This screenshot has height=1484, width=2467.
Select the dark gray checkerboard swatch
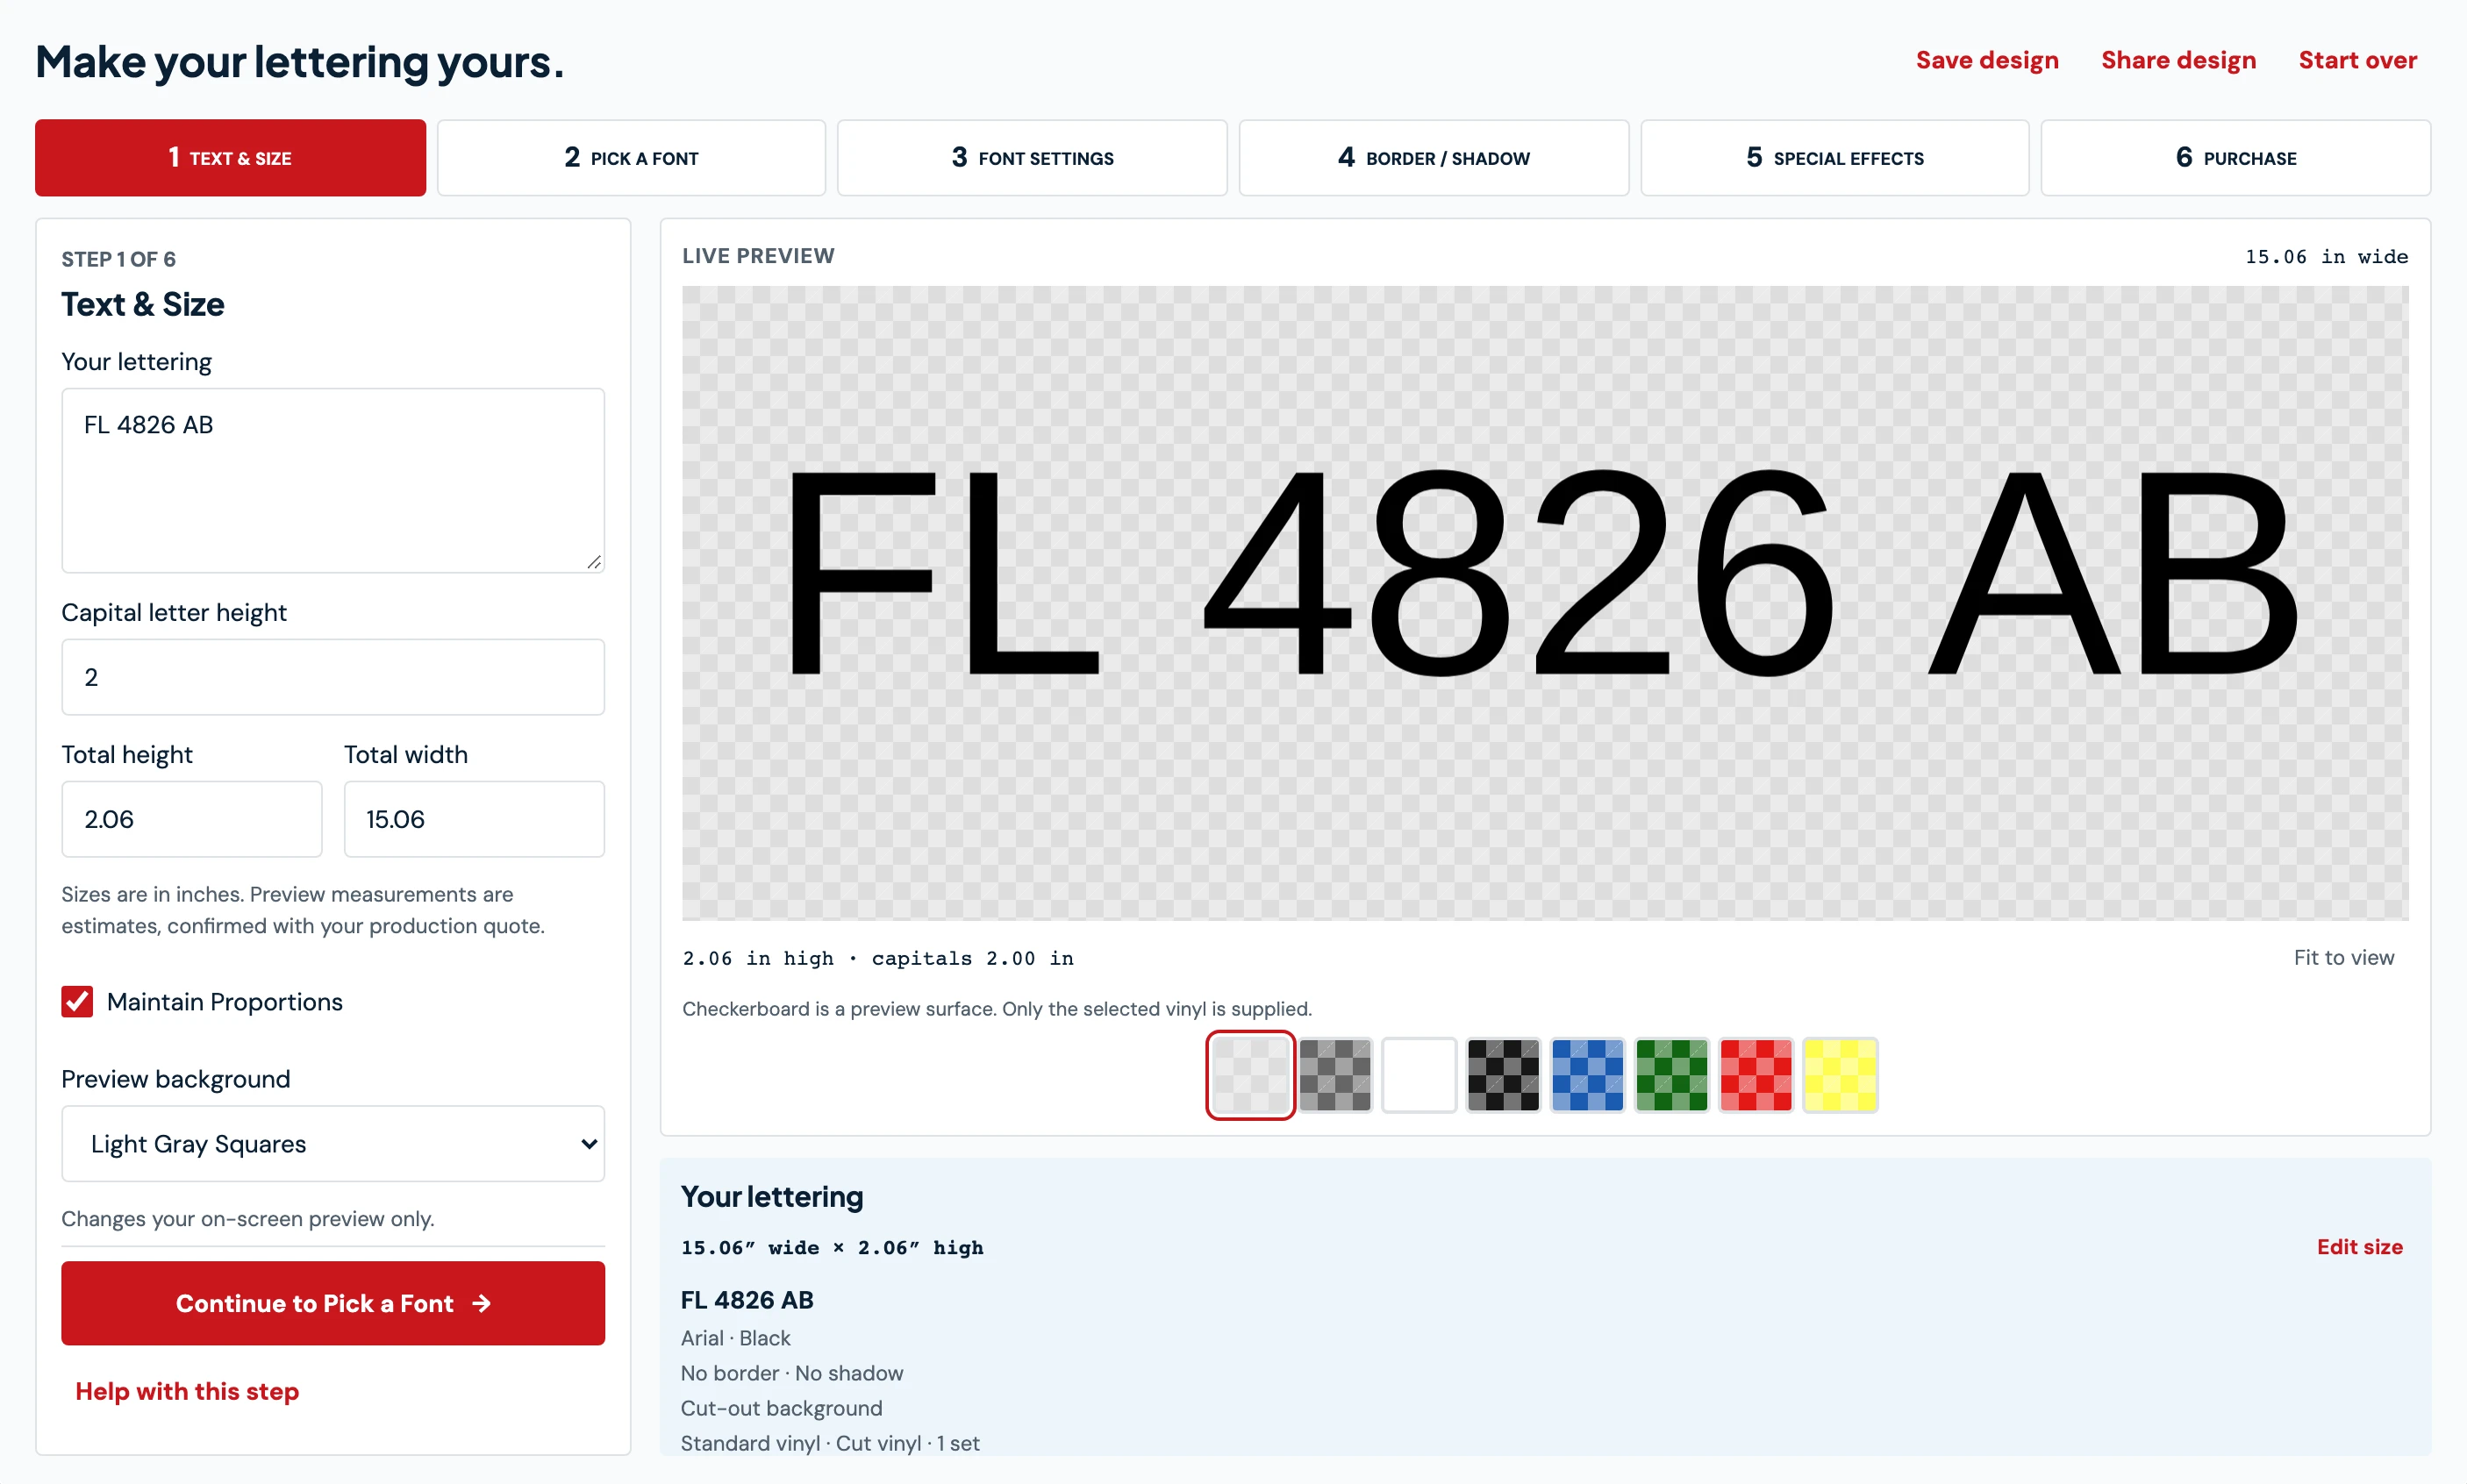(x=1335, y=1075)
